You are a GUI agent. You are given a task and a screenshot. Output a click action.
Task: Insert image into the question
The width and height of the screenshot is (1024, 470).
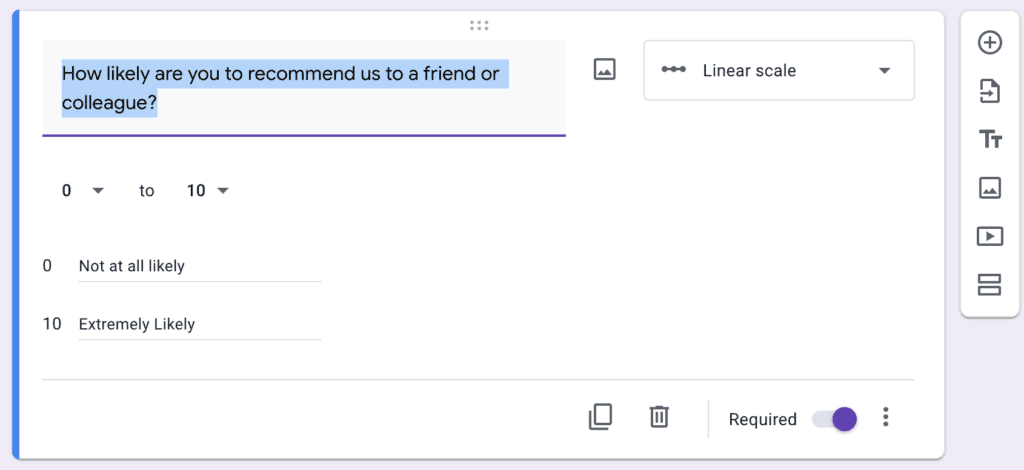click(604, 70)
